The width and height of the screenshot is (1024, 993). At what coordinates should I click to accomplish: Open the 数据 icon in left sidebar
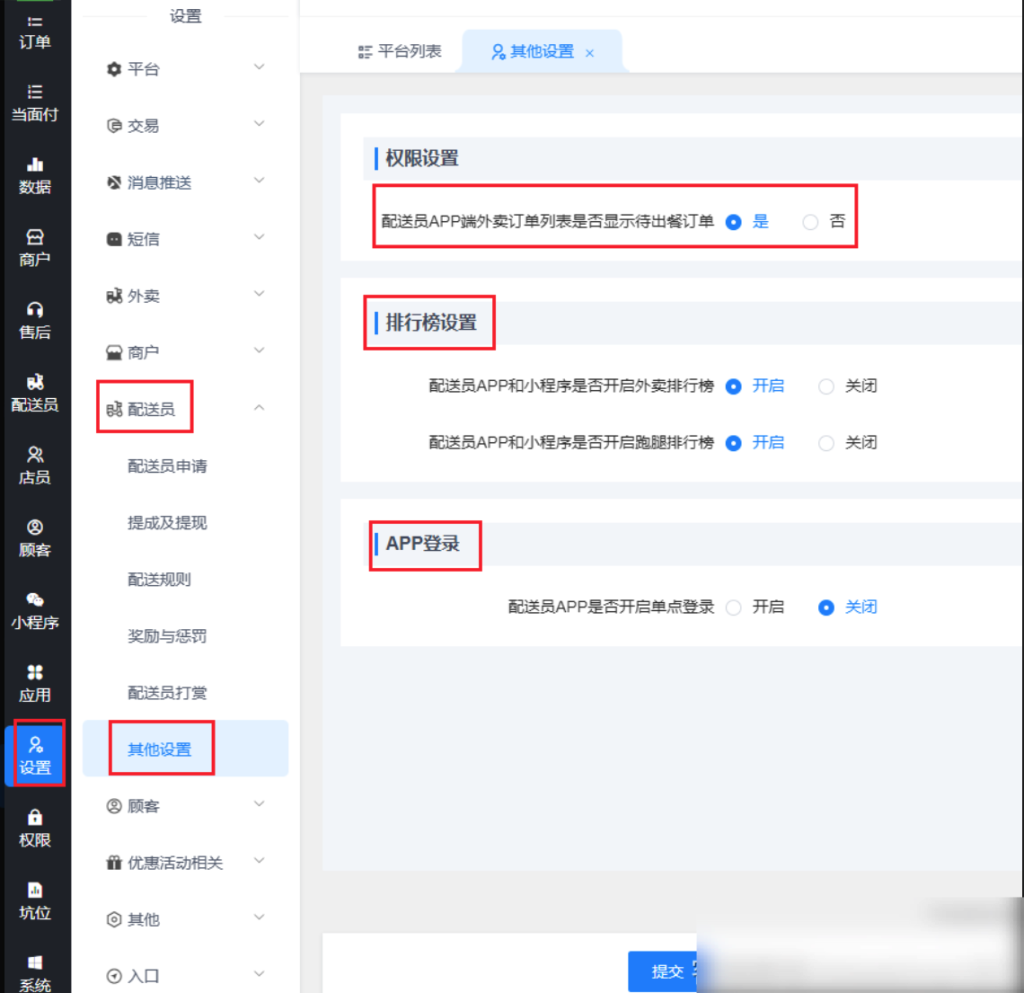click(x=35, y=175)
